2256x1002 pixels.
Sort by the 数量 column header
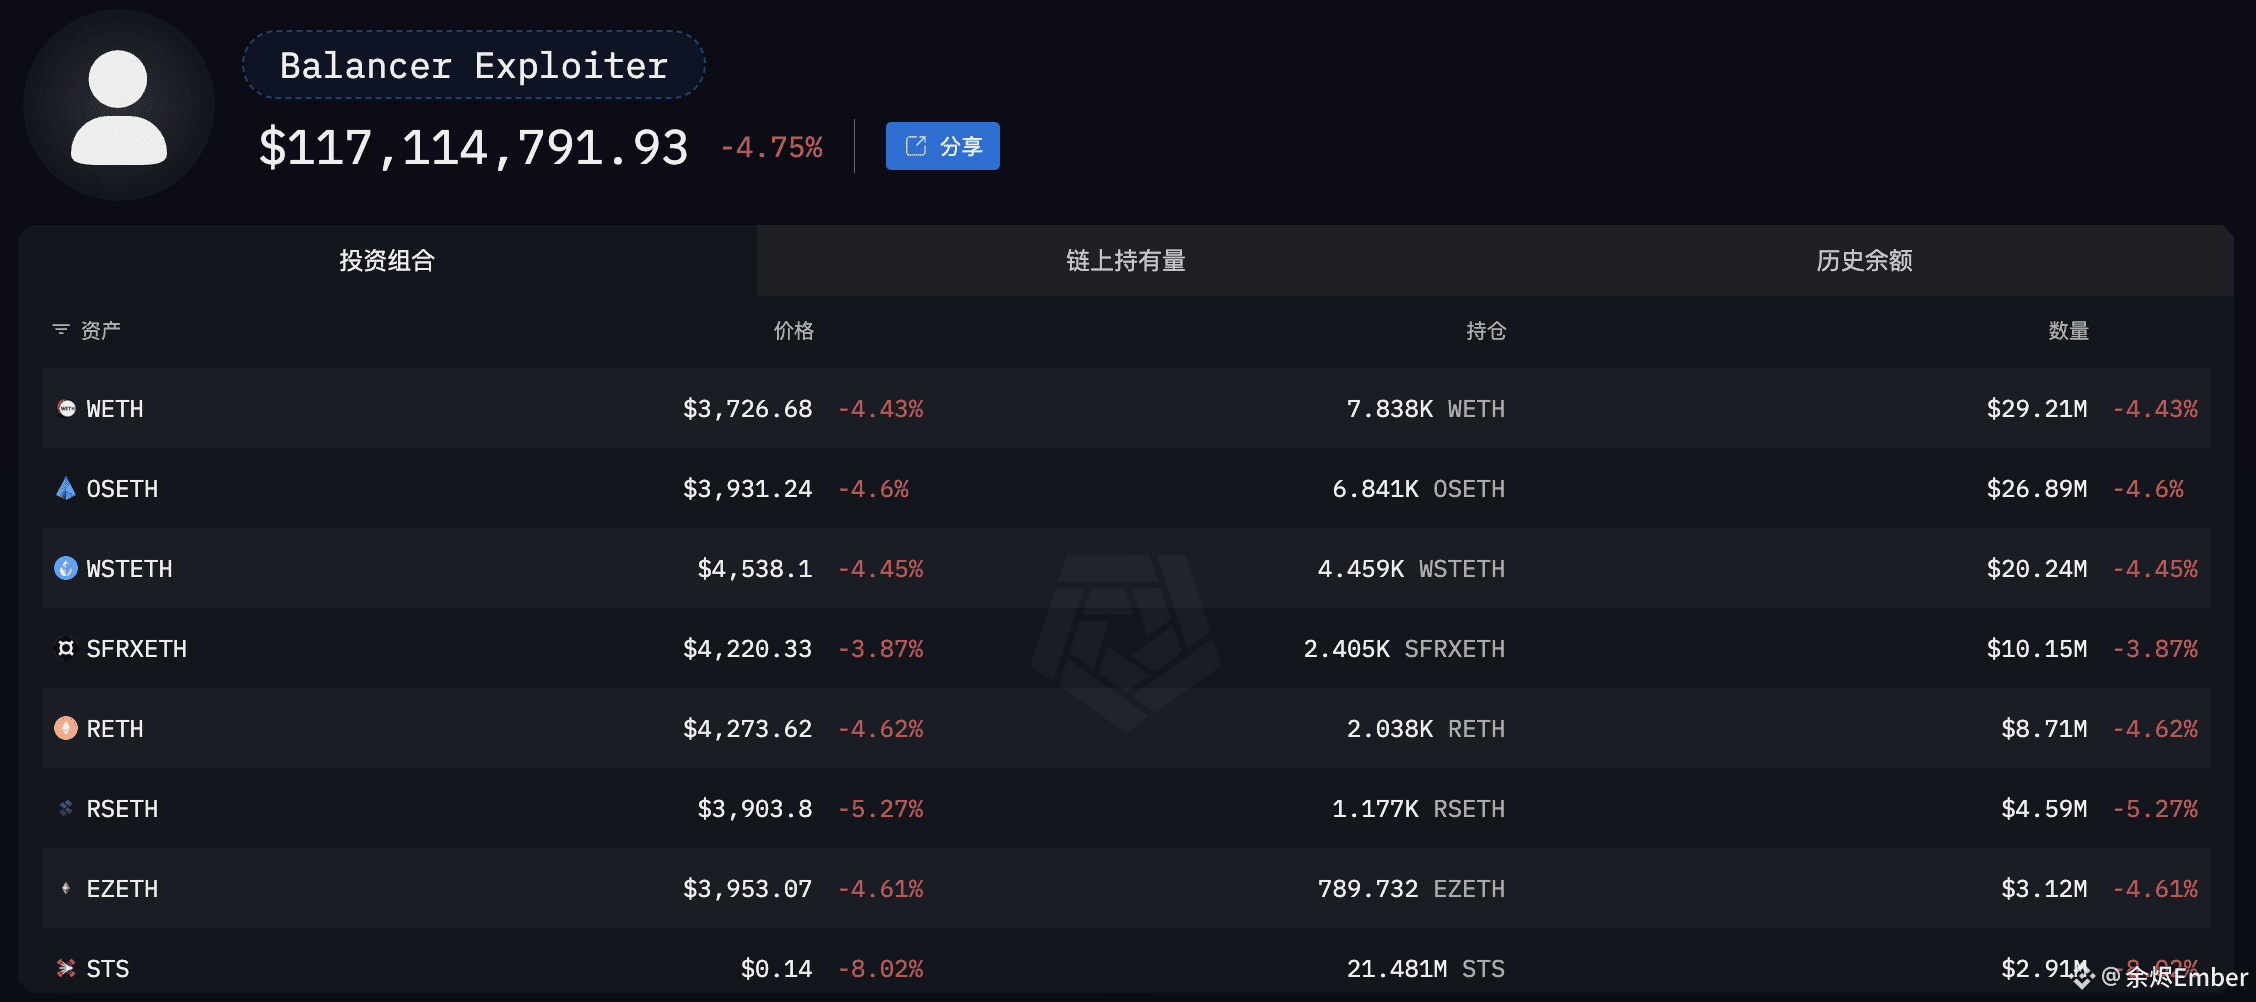[2068, 331]
